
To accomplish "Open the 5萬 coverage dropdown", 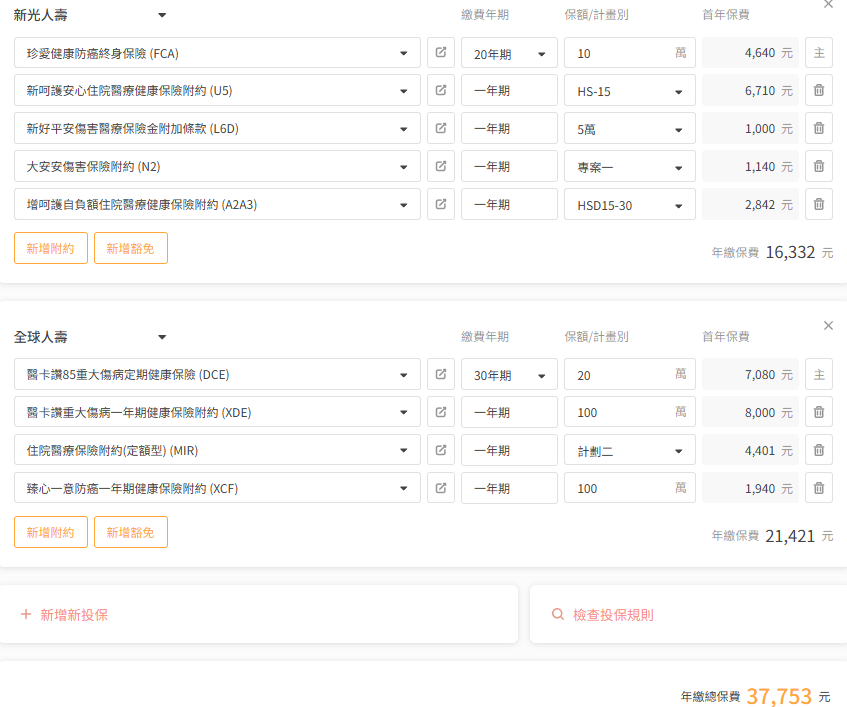I will pyautogui.click(x=630, y=129).
